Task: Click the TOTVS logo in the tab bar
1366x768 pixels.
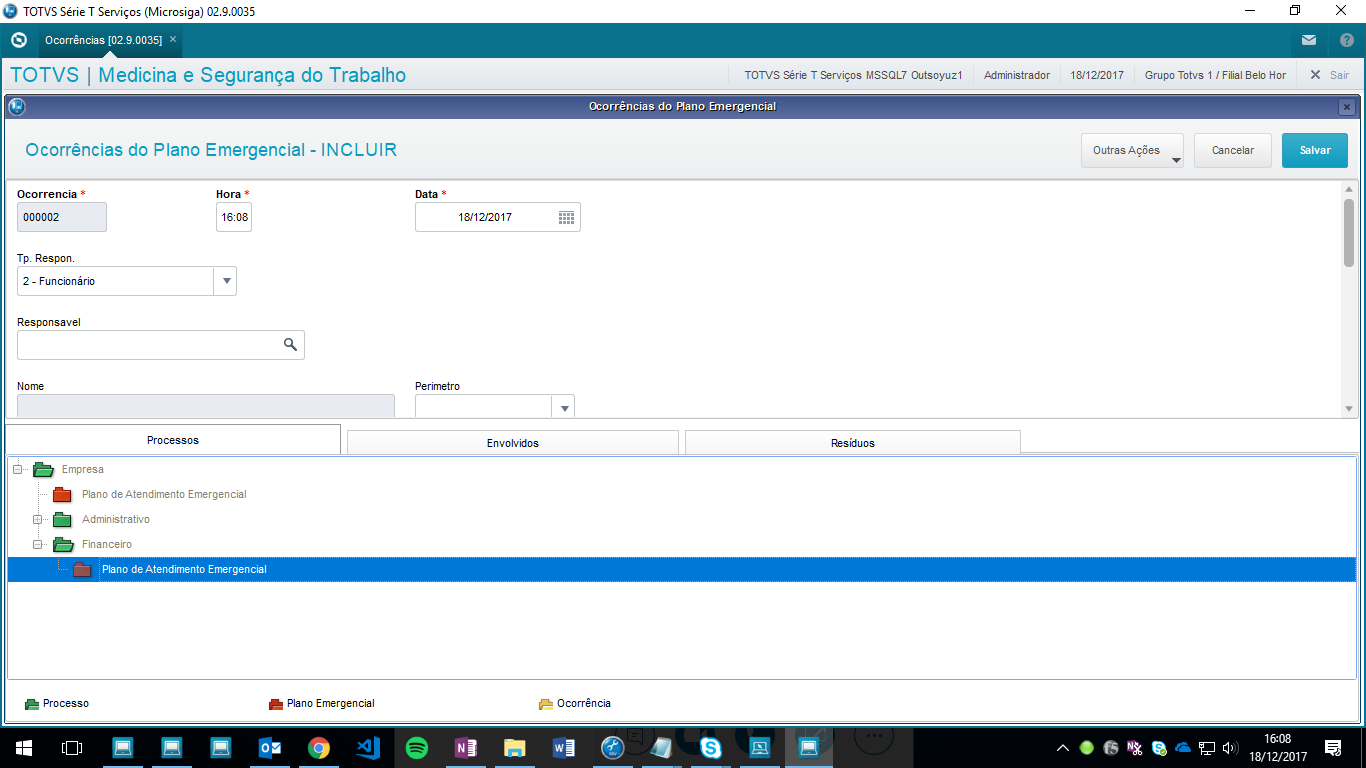Action: click(18, 40)
